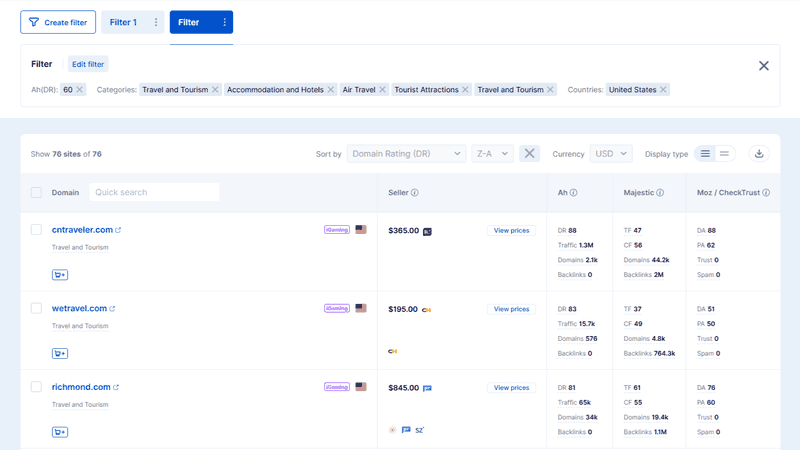This screenshot has height=450, width=800.
Task: Remove Air Travel category tag
Action: pos(384,90)
